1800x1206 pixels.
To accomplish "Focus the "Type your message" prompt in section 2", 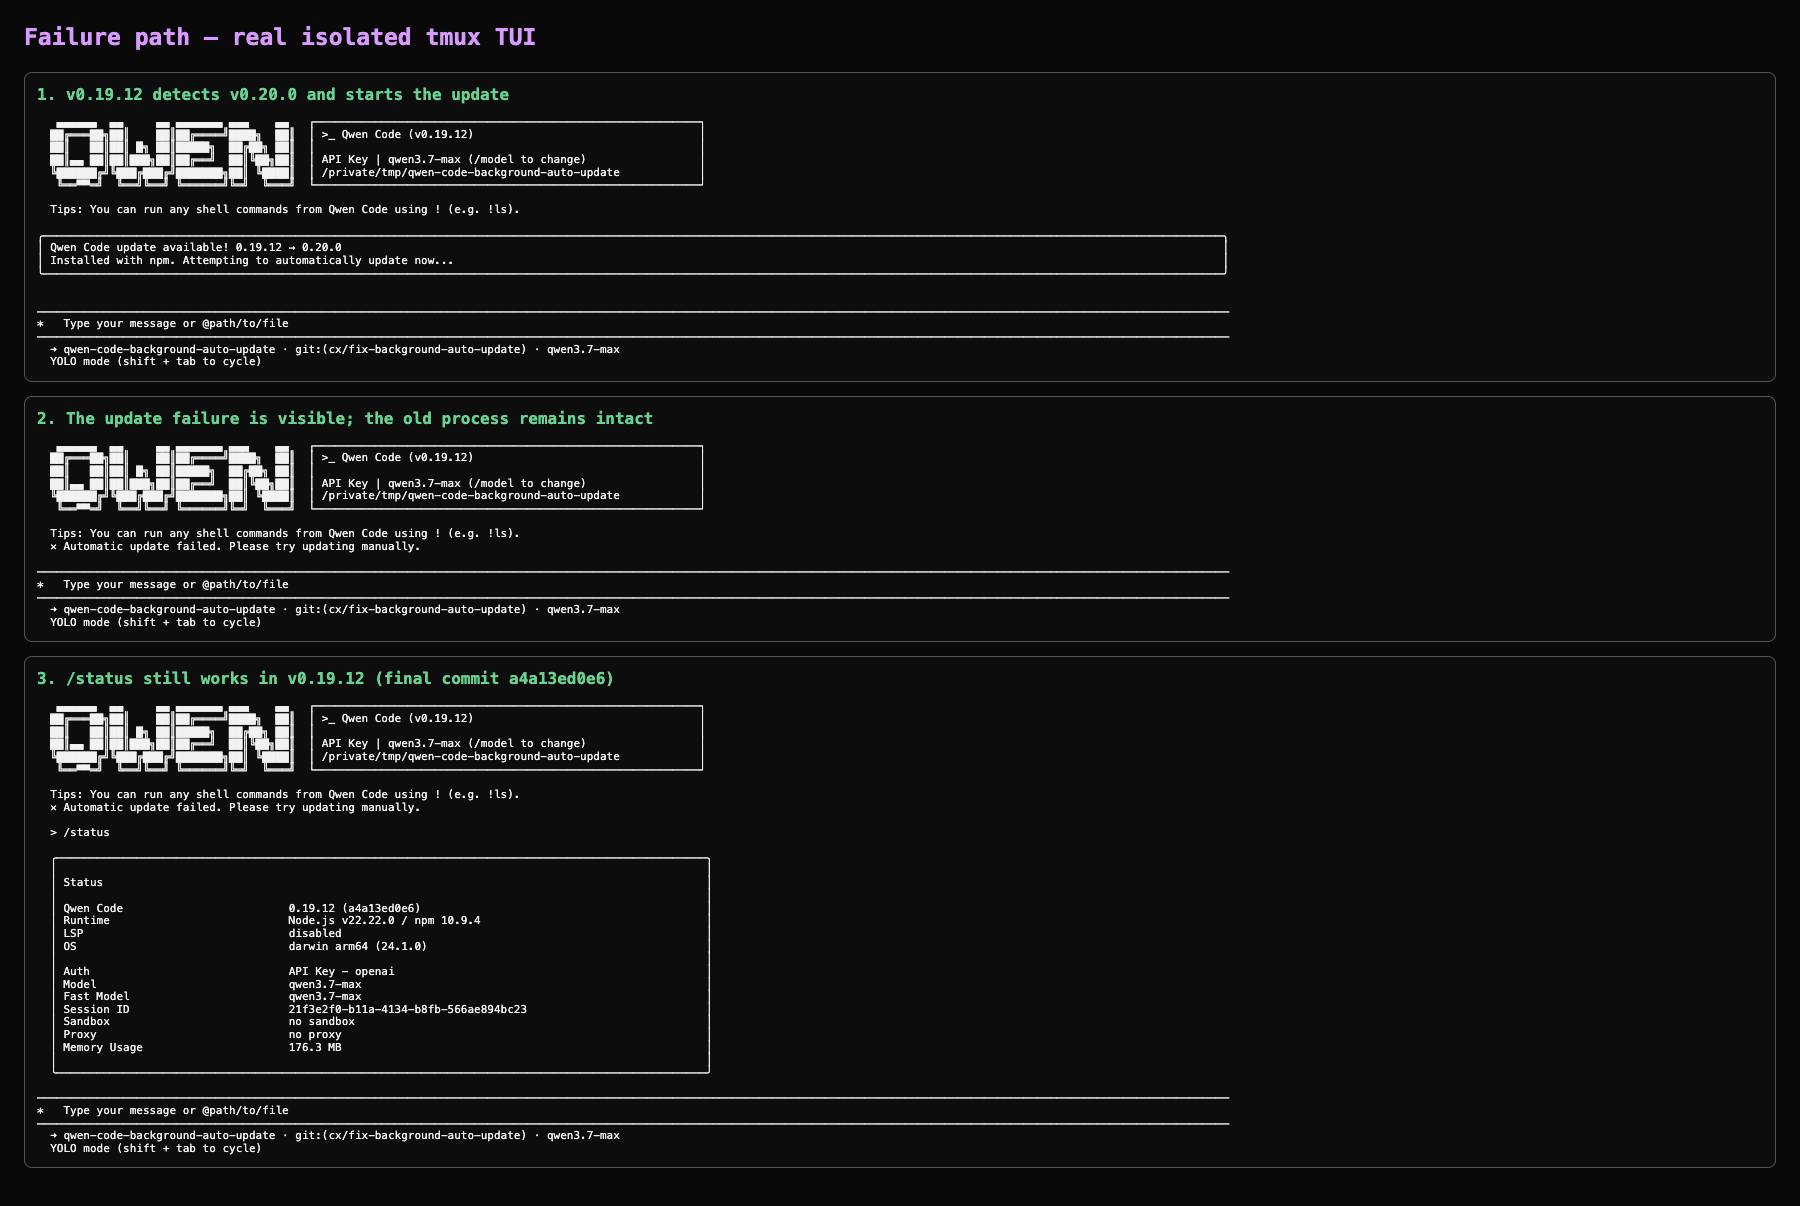I will coord(633,585).
